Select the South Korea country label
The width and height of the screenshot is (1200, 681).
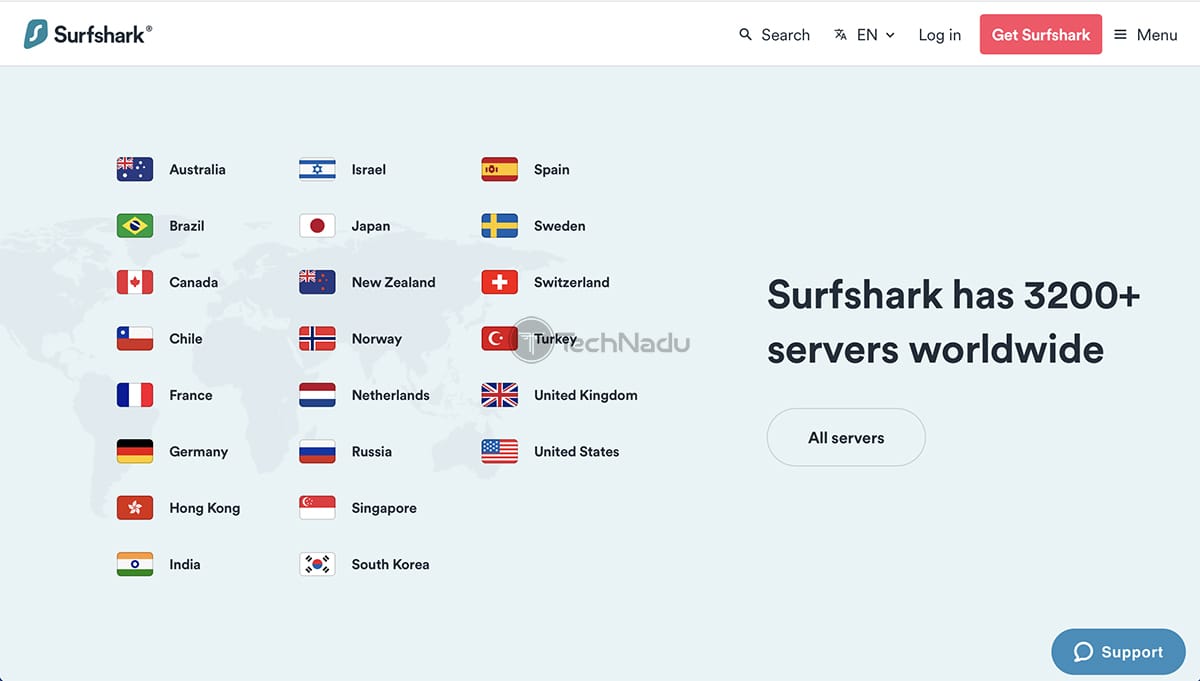coord(390,564)
